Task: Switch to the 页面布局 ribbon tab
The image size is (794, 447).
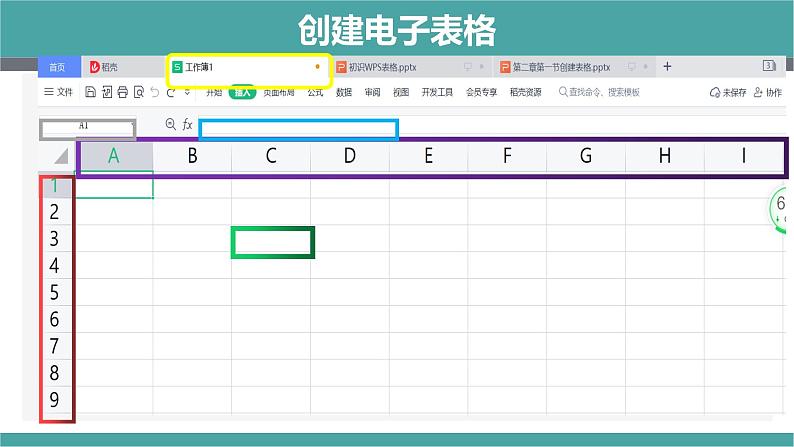Action: point(279,92)
